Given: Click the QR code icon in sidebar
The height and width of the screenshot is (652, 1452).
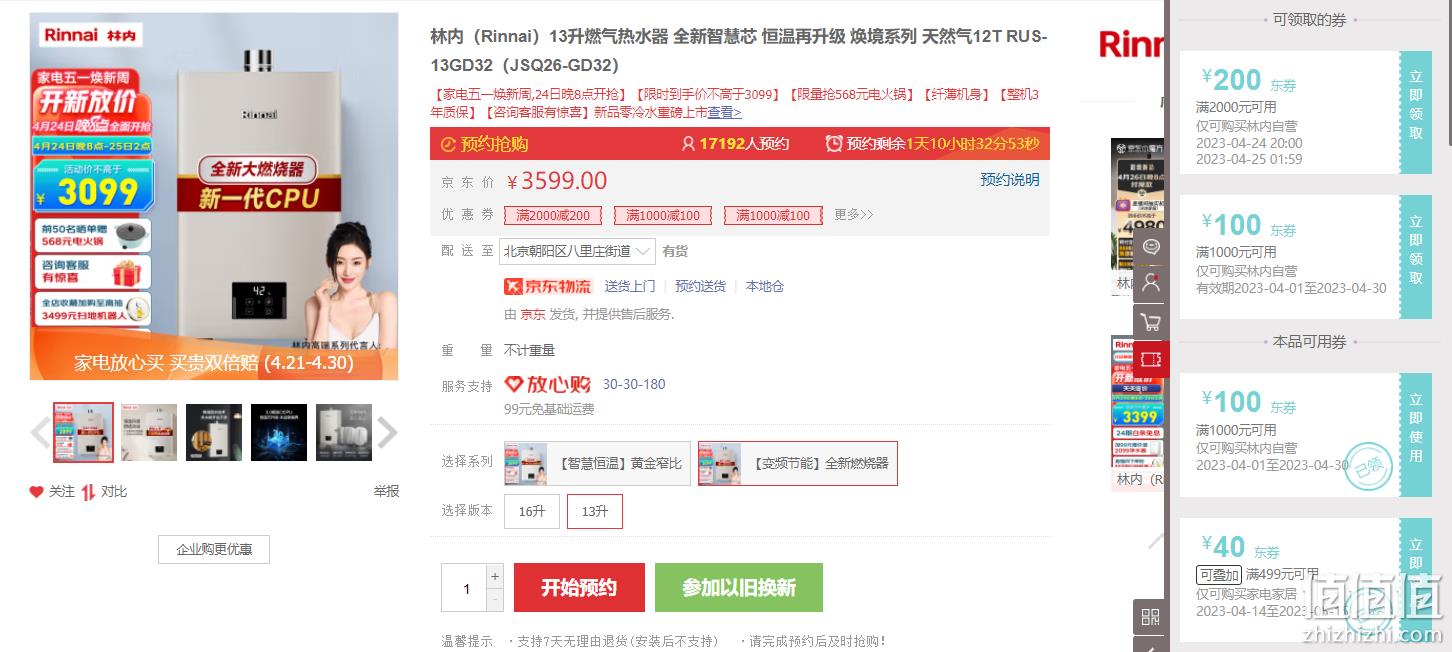Looking at the screenshot, I should (x=1151, y=616).
